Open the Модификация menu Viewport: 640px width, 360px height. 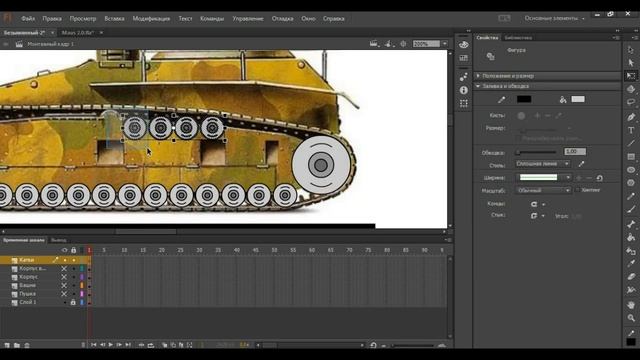pos(151,18)
